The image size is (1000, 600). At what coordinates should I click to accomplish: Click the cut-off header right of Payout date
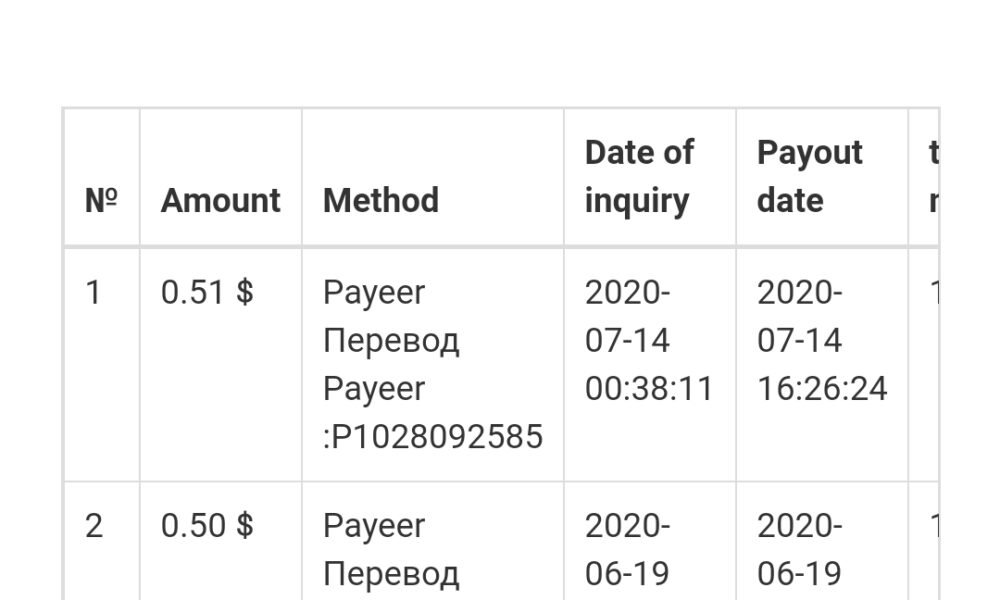931,176
